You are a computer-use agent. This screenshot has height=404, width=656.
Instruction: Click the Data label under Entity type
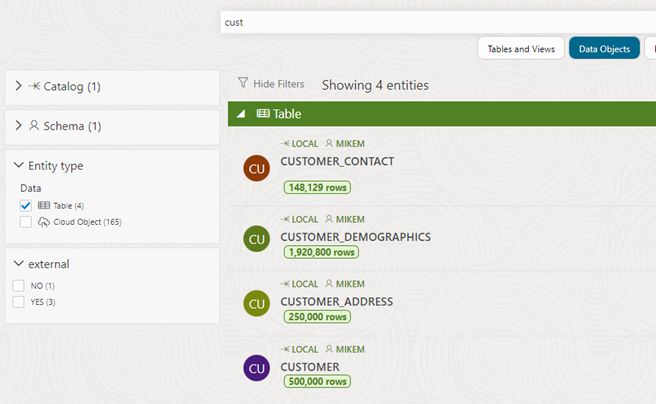point(31,188)
